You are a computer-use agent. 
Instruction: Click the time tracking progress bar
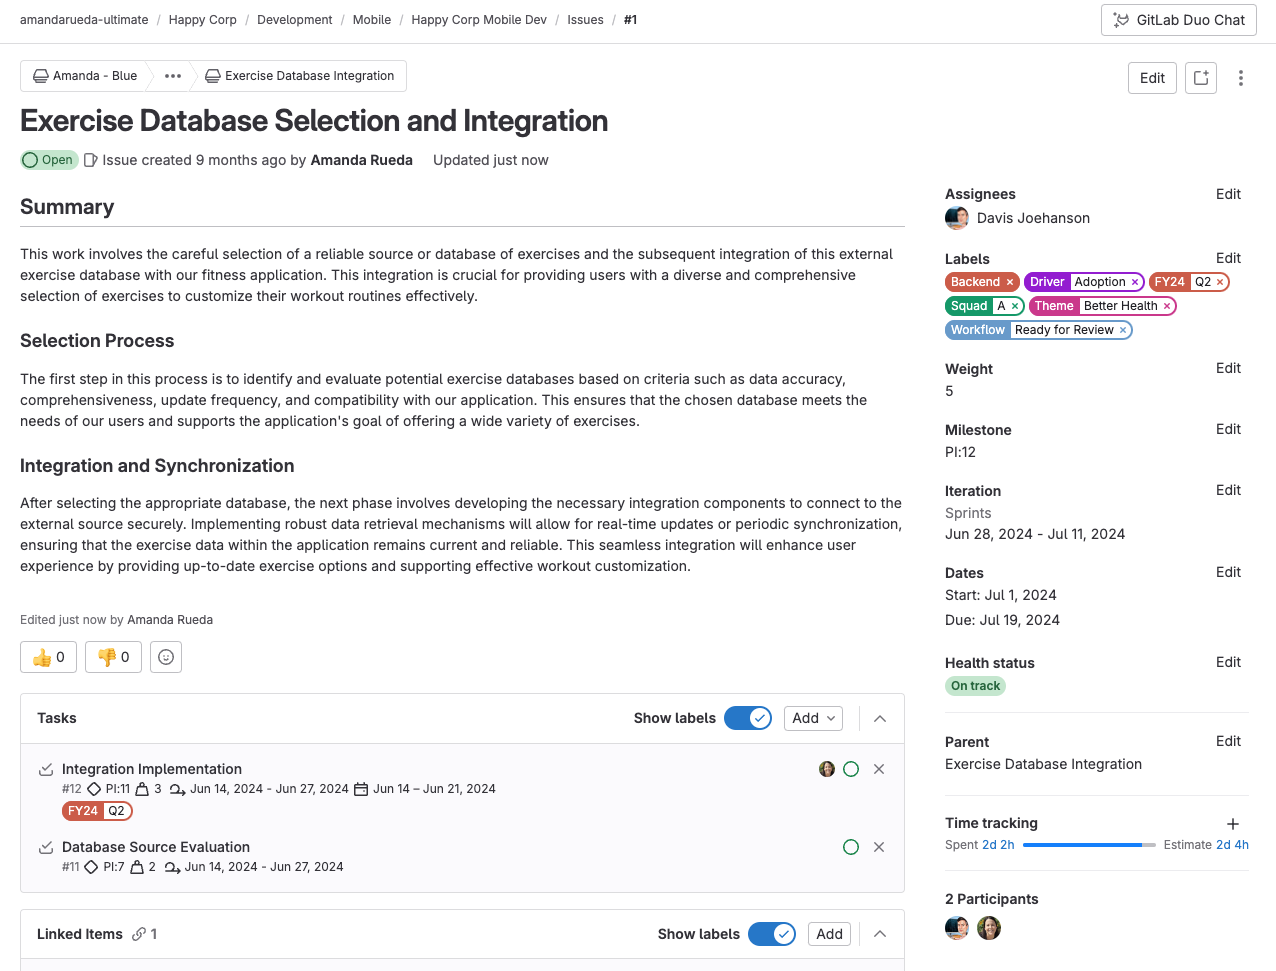pos(1089,845)
